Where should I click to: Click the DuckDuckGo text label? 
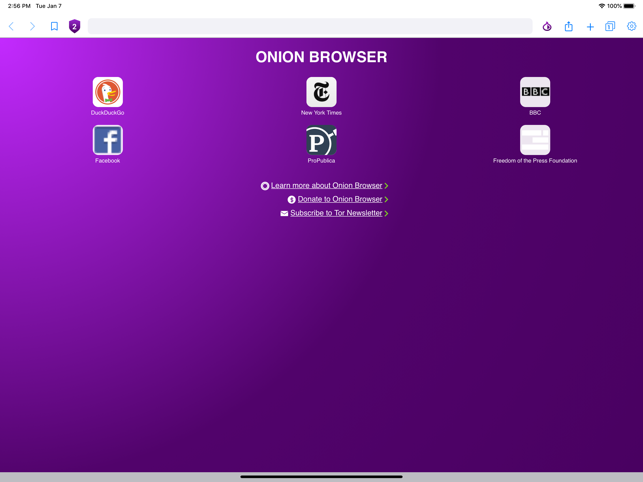click(107, 113)
